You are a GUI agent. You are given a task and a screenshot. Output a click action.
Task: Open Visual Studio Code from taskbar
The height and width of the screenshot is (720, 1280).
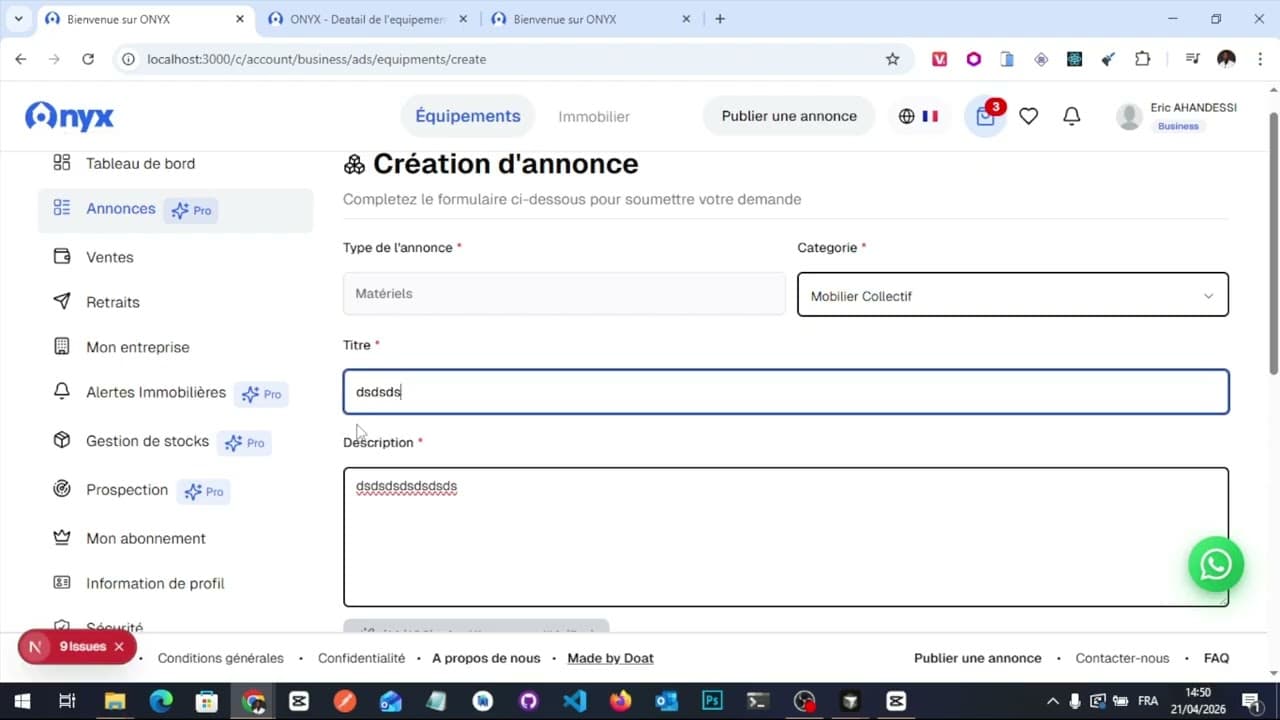[574, 701]
